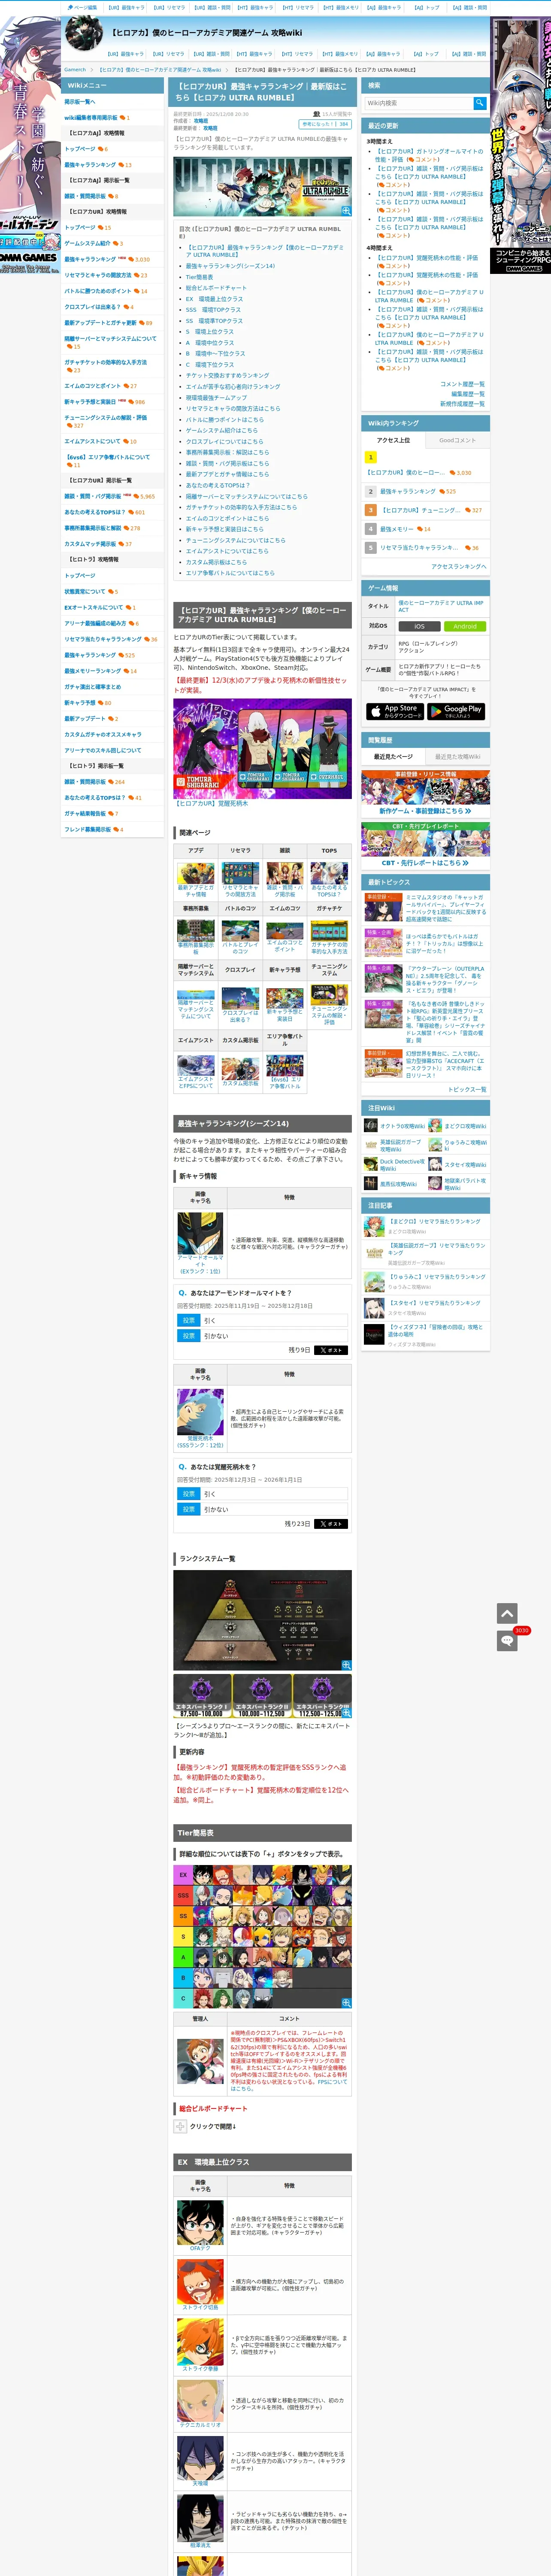Share the アーモンドオールマイト poll with X ポスト
The height and width of the screenshot is (2576, 551).
[x=331, y=1350]
